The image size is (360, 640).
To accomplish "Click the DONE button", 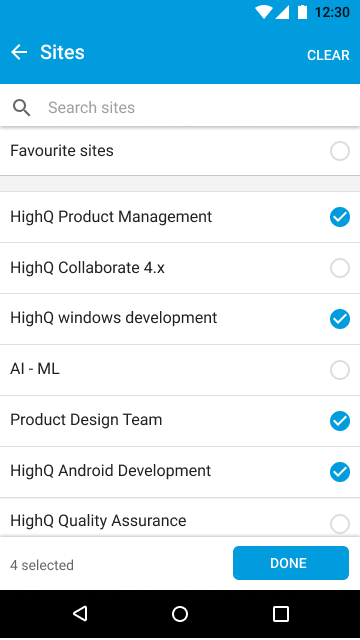I will [291, 563].
